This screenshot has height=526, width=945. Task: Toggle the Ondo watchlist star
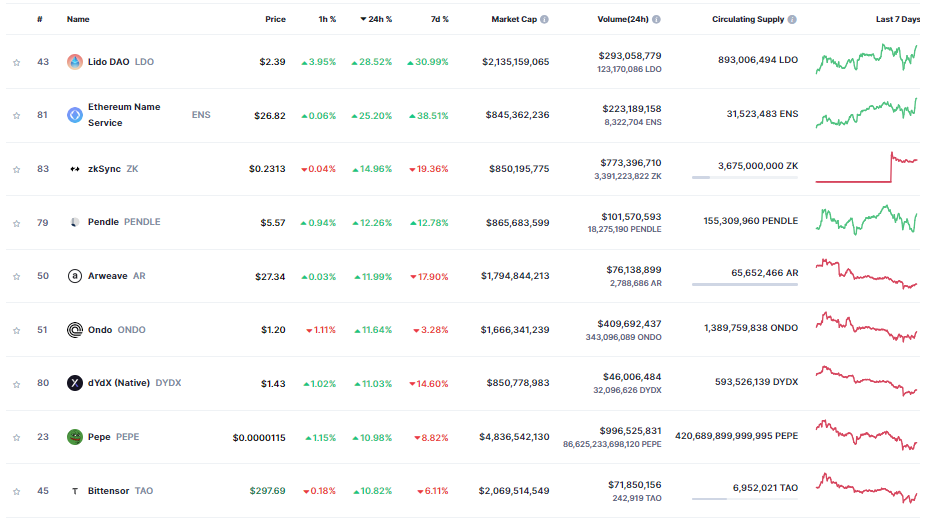[x=17, y=330]
